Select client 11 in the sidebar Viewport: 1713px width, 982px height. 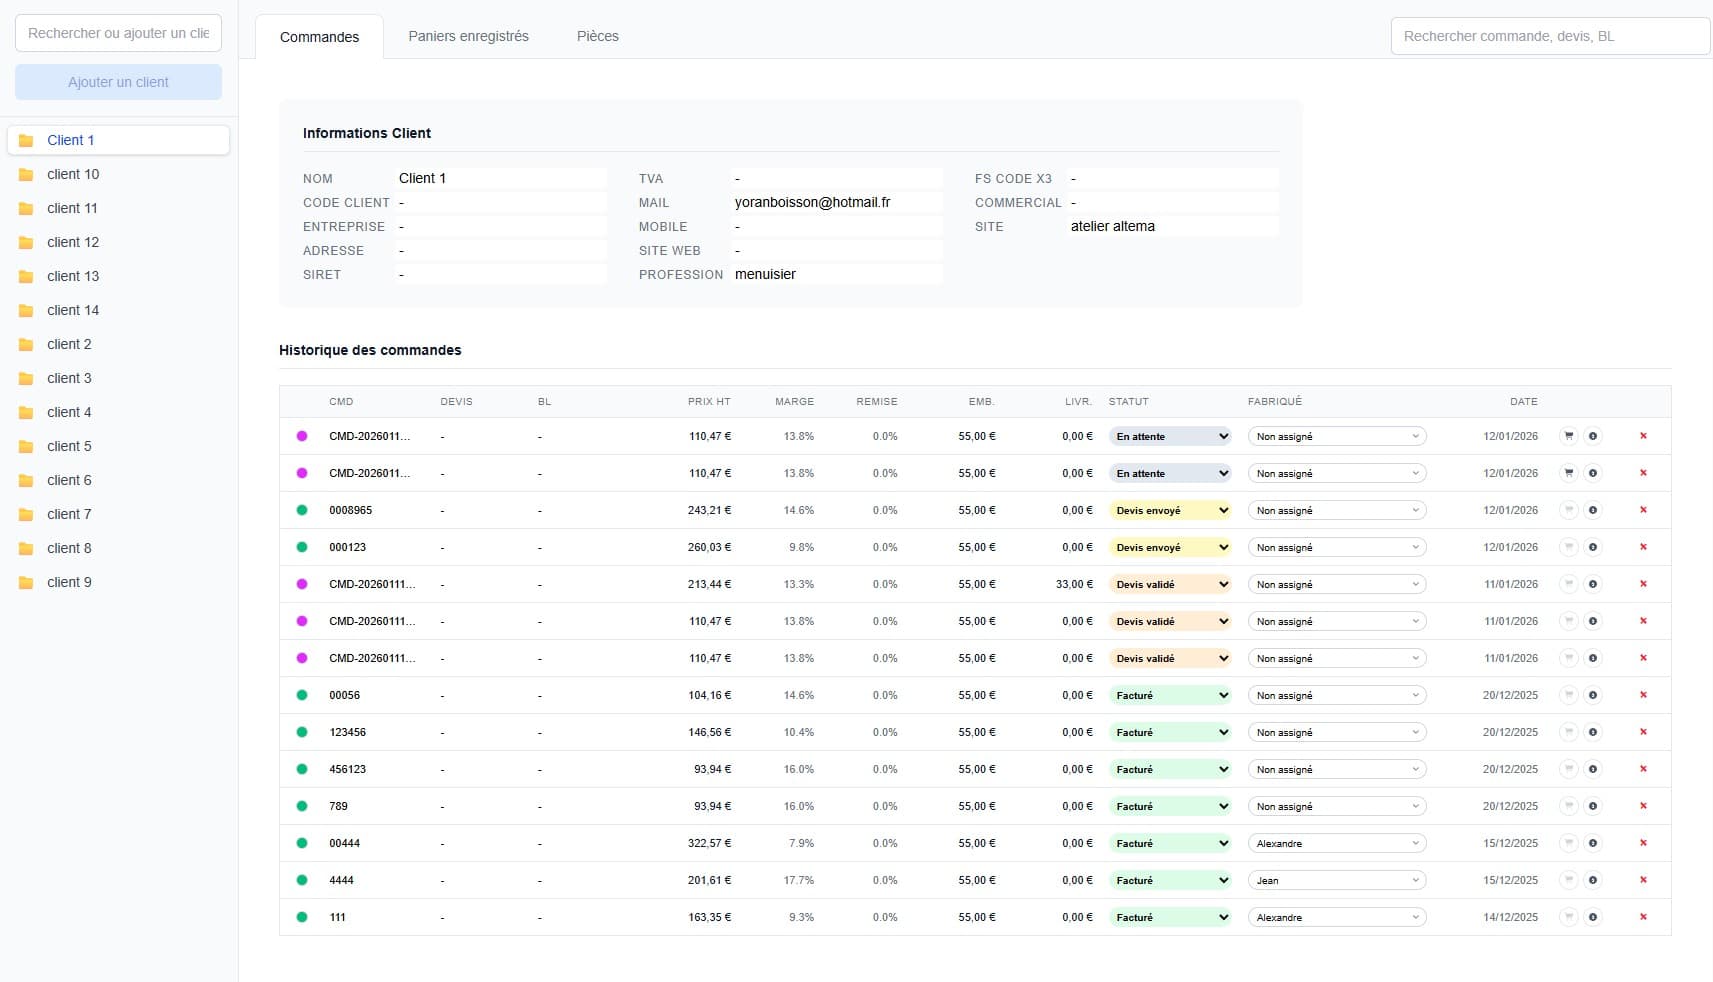[118, 208]
